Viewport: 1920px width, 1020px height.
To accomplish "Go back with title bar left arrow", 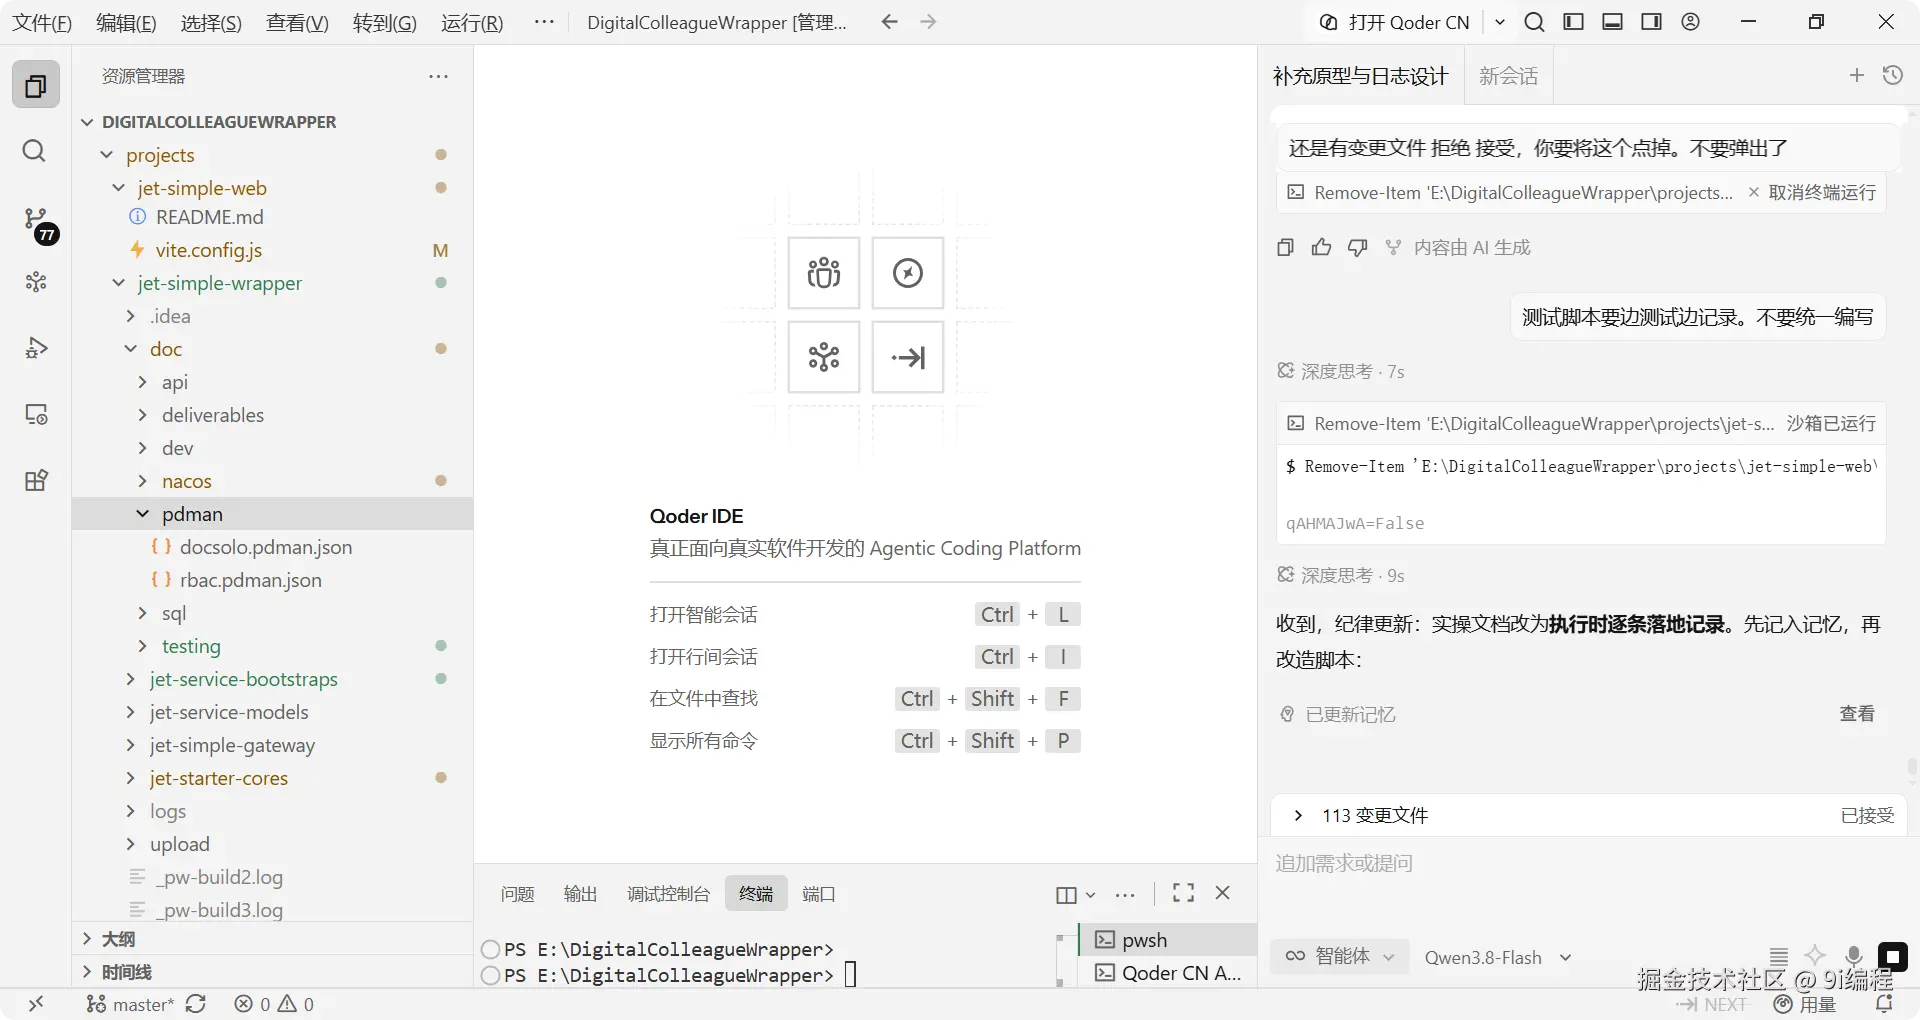I will point(889,22).
